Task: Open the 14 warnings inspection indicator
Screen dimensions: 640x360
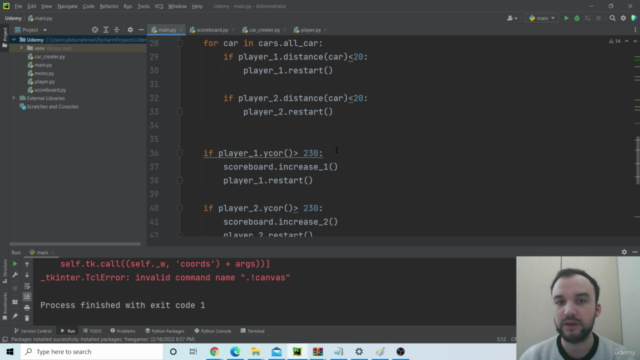Action: tap(615, 41)
